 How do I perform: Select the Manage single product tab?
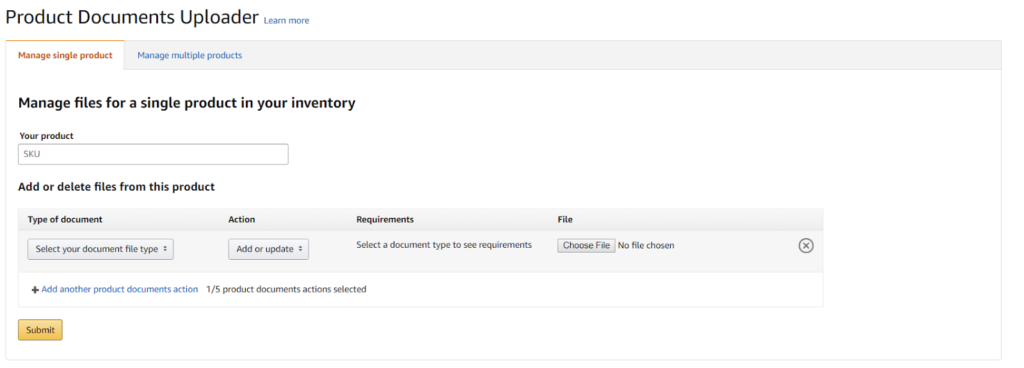pos(65,55)
